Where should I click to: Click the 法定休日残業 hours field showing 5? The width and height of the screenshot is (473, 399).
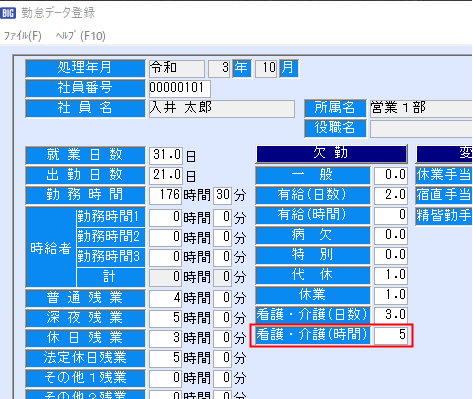point(165,358)
